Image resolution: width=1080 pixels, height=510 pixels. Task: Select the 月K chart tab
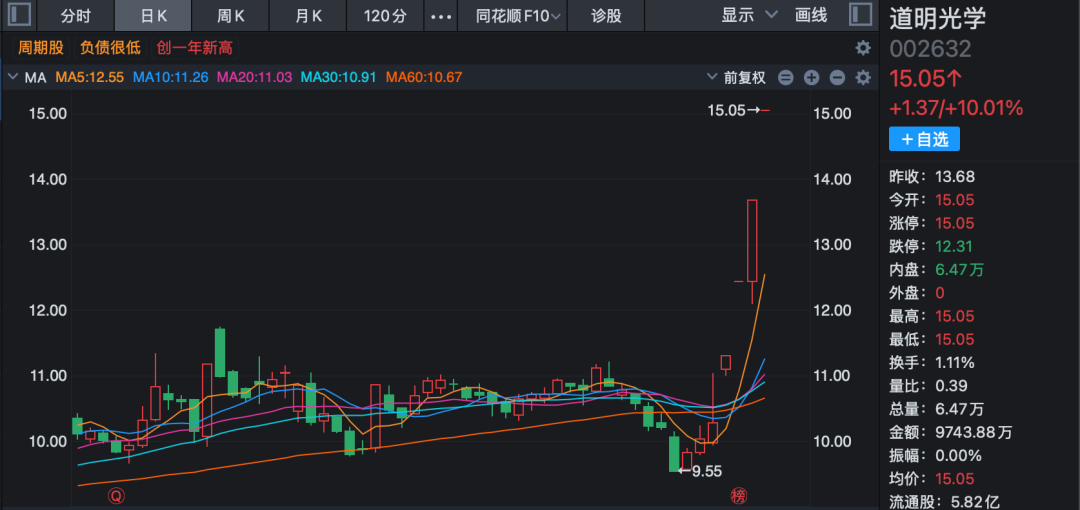click(309, 16)
